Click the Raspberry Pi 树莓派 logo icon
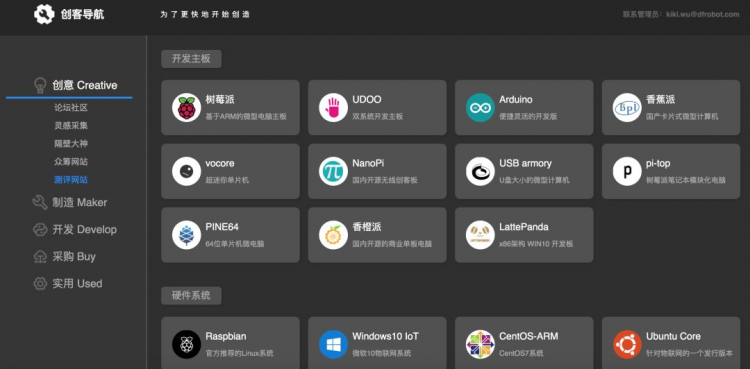The width and height of the screenshot is (750, 369). [187, 107]
